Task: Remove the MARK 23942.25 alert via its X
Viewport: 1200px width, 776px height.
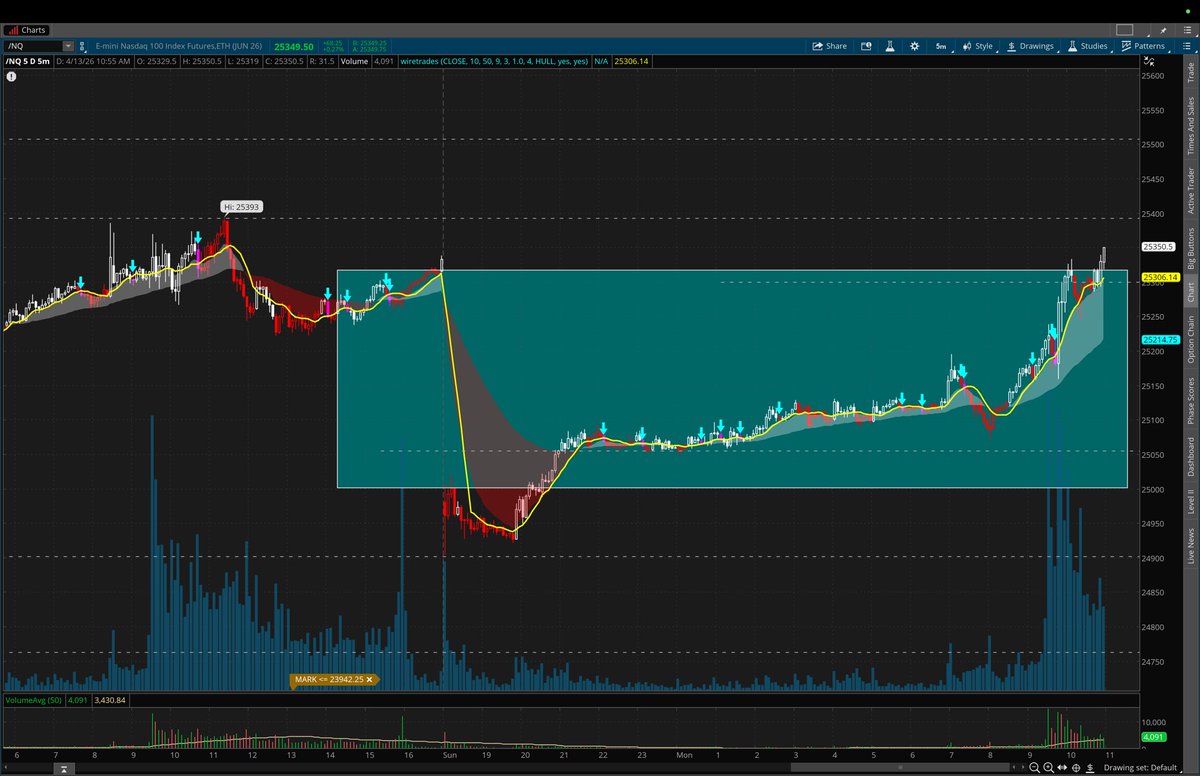Action: point(370,679)
